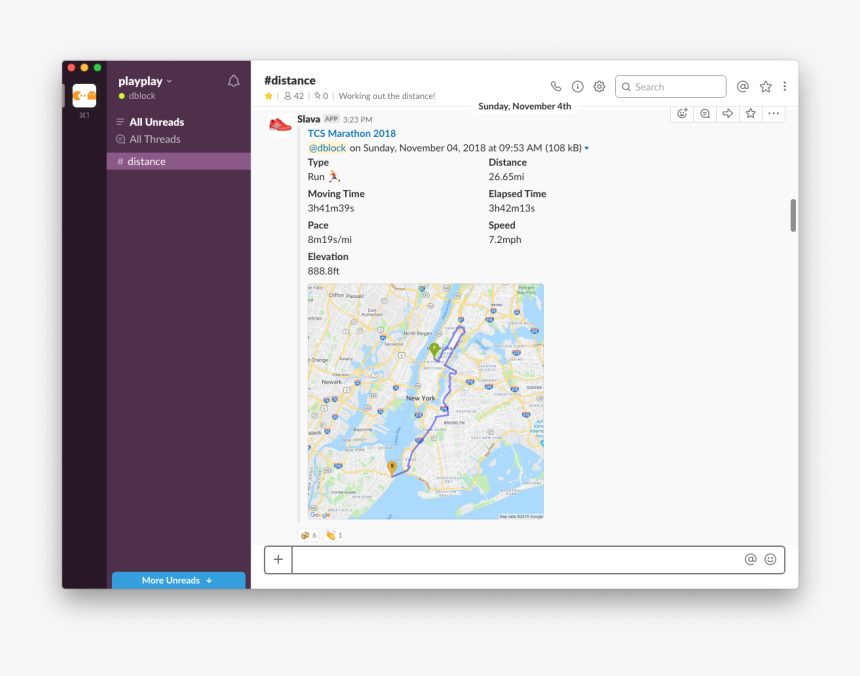Click the 'Working out the distance!' topic
Image resolution: width=860 pixels, height=676 pixels.
[x=387, y=96]
